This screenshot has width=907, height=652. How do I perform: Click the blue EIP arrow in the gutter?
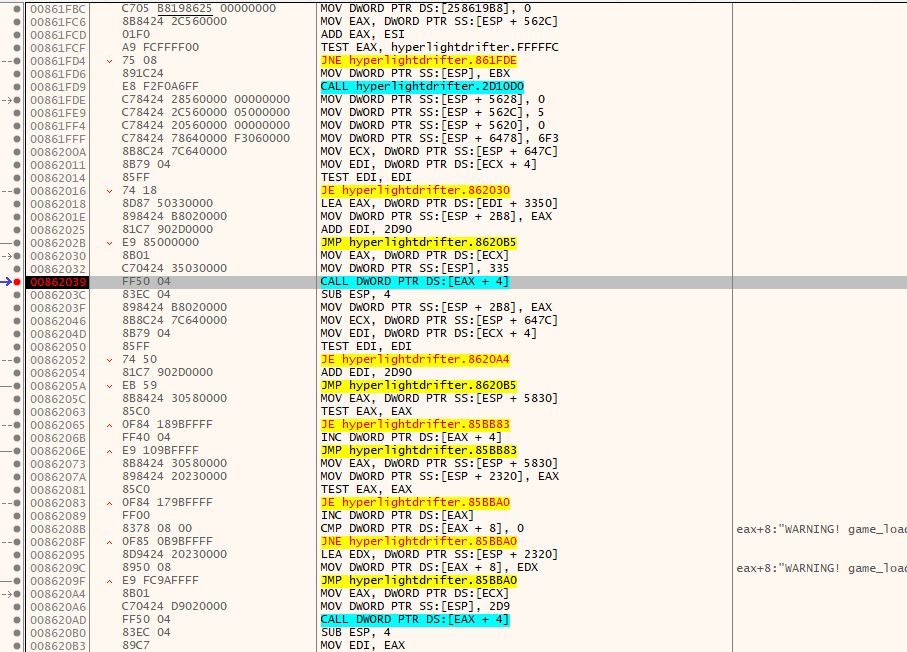pos(7,282)
